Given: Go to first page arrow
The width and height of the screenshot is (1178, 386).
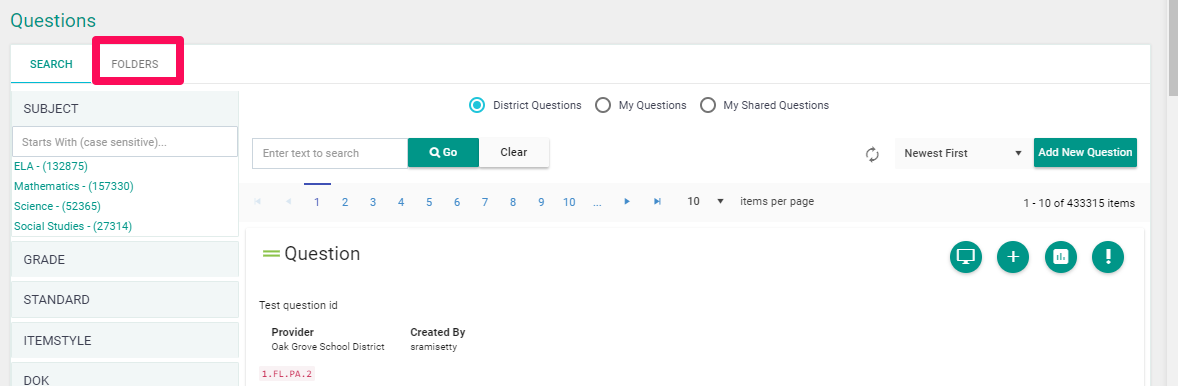Looking at the screenshot, I should [x=258, y=202].
